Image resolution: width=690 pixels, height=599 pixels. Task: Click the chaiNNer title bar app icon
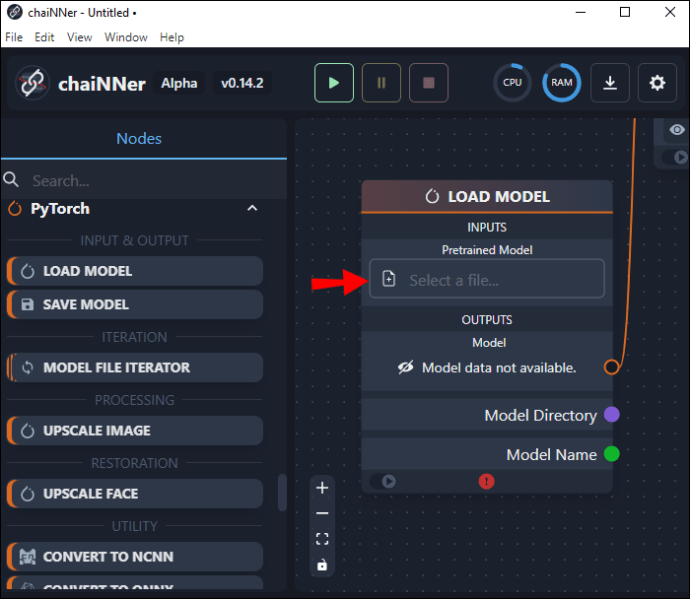point(15,12)
